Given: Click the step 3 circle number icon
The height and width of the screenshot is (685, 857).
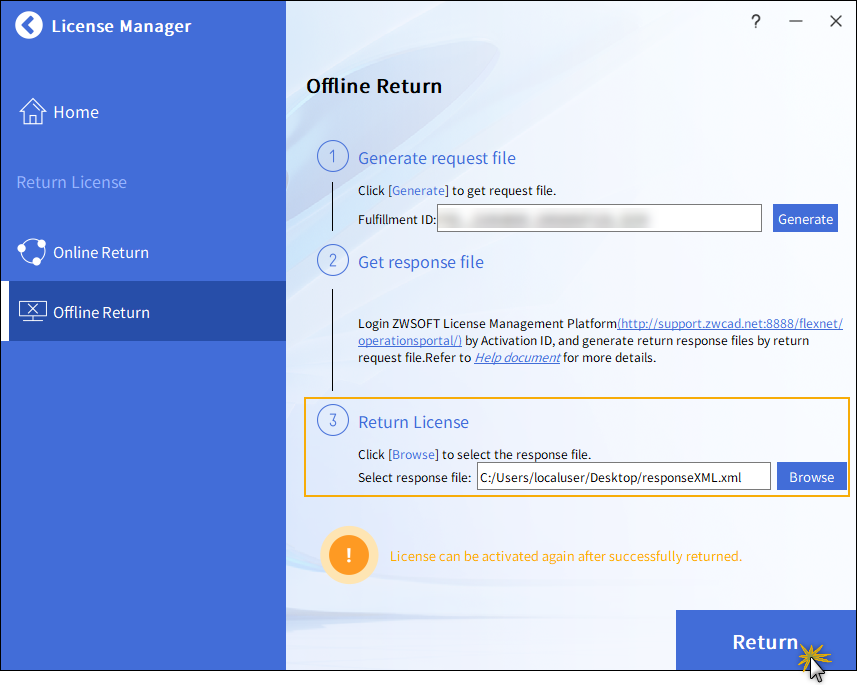Looking at the screenshot, I should point(332,421).
